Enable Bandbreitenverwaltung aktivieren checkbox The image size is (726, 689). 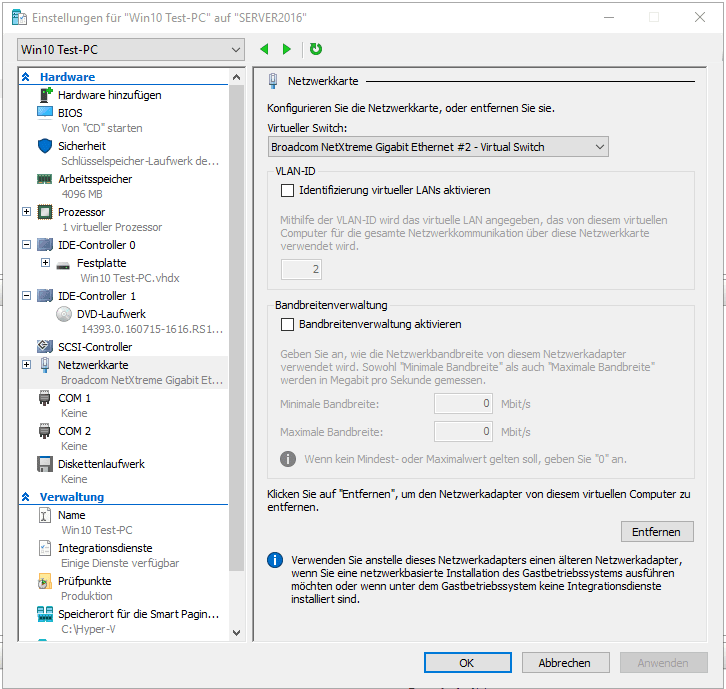[x=288, y=324]
